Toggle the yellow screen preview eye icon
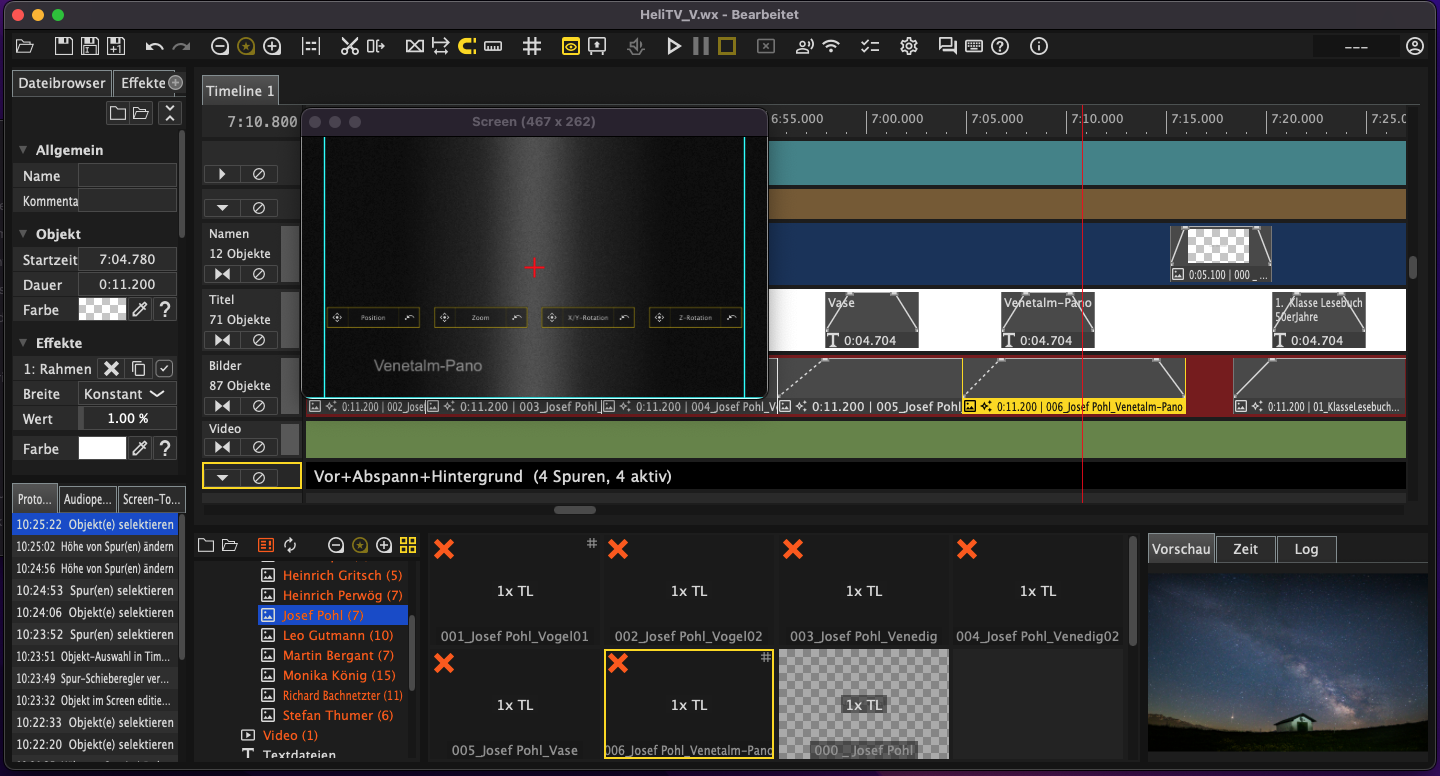 click(x=570, y=46)
